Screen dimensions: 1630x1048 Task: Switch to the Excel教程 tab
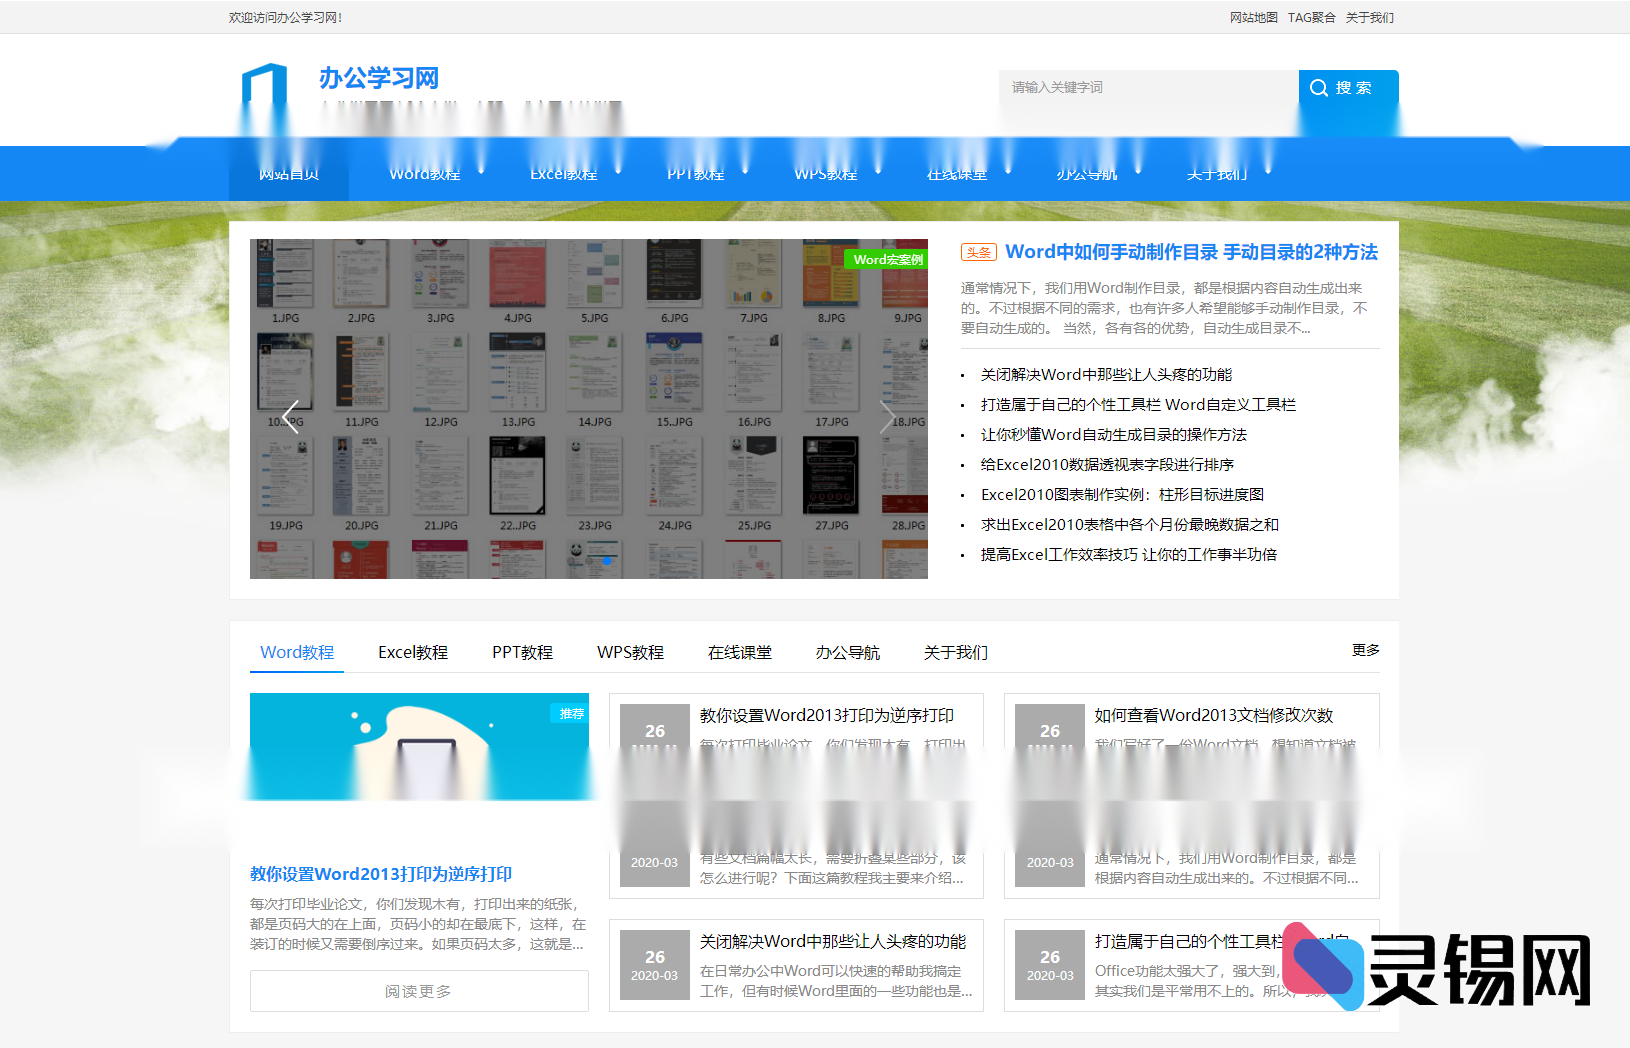pyautogui.click(x=413, y=652)
